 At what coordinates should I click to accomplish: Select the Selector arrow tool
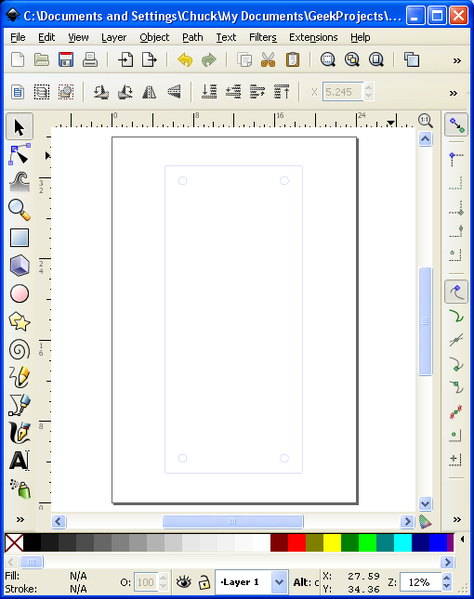pos(19,126)
